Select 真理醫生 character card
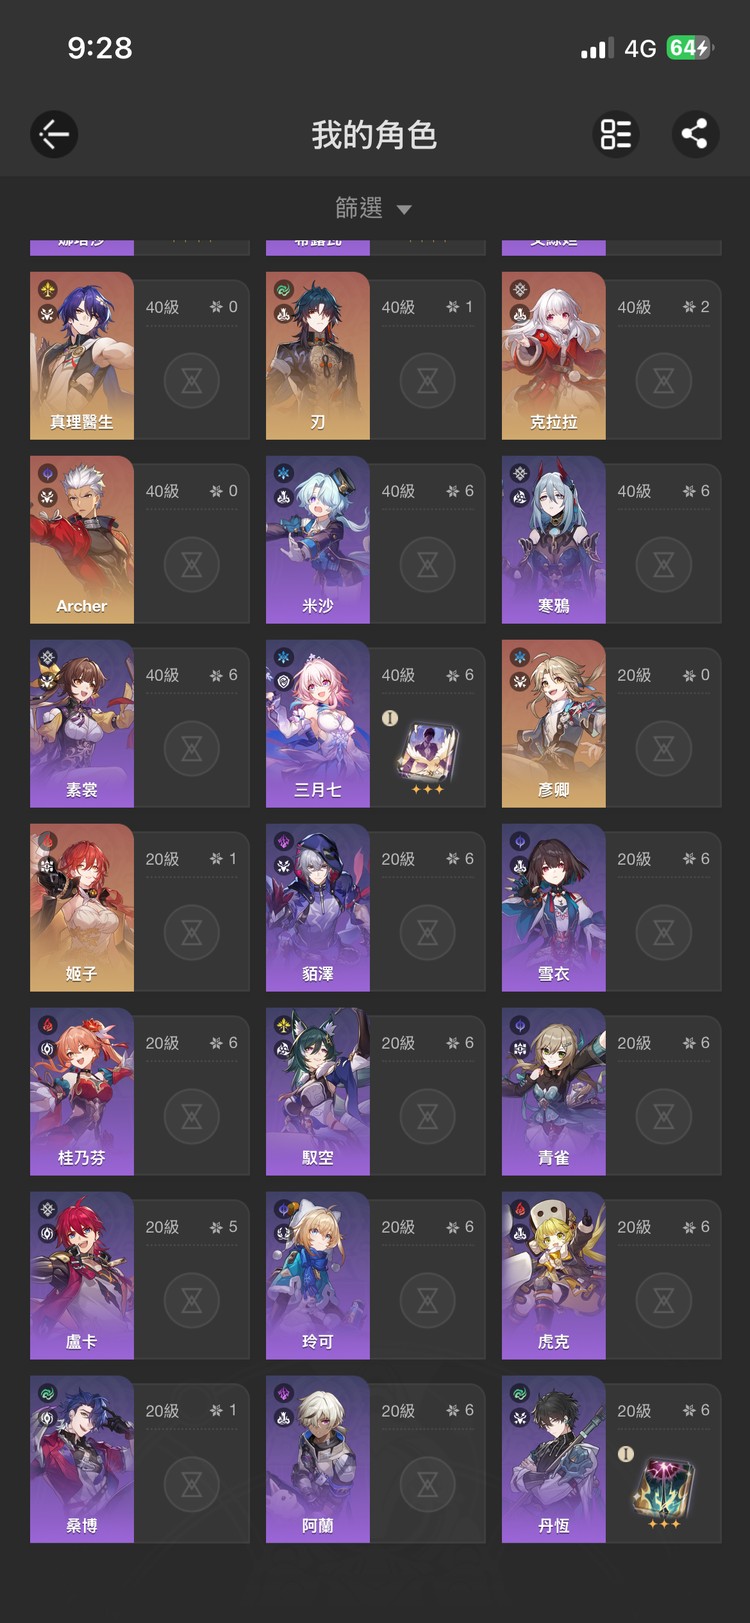Image resolution: width=750 pixels, height=1623 pixels. point(139,356)
